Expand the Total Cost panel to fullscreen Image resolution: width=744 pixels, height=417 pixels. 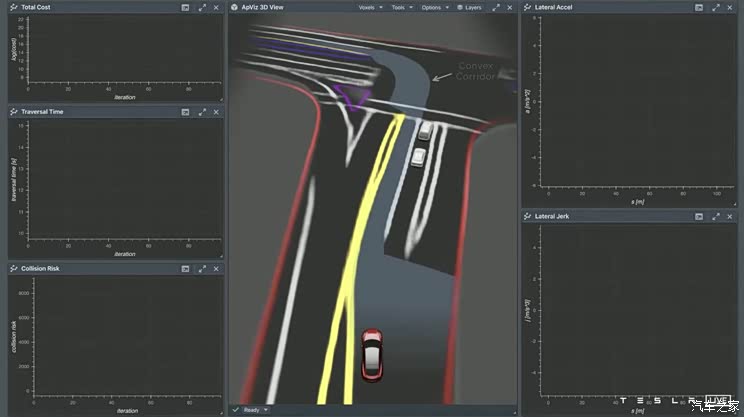[201, 7]
